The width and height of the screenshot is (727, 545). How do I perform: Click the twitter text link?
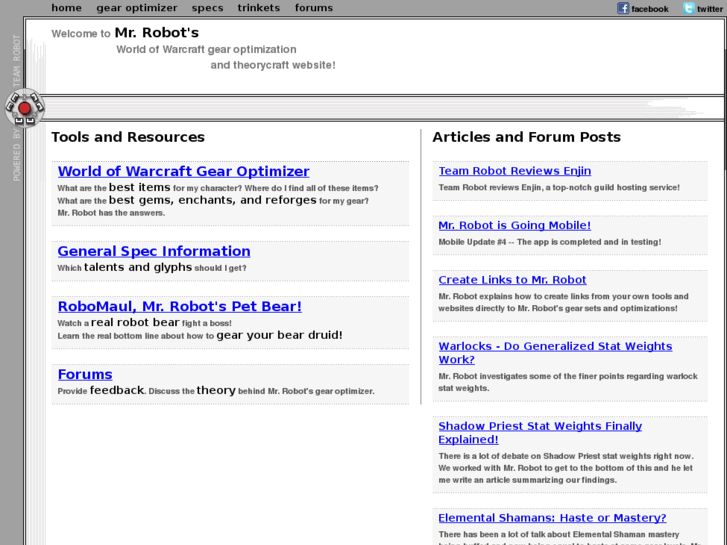coord(709,9)
